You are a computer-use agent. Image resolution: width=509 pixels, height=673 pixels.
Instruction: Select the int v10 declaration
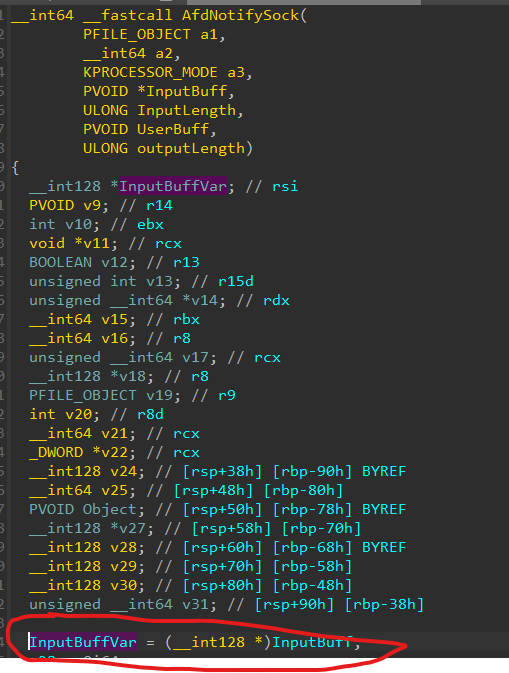pyautogui.click(x=64, y=224)
